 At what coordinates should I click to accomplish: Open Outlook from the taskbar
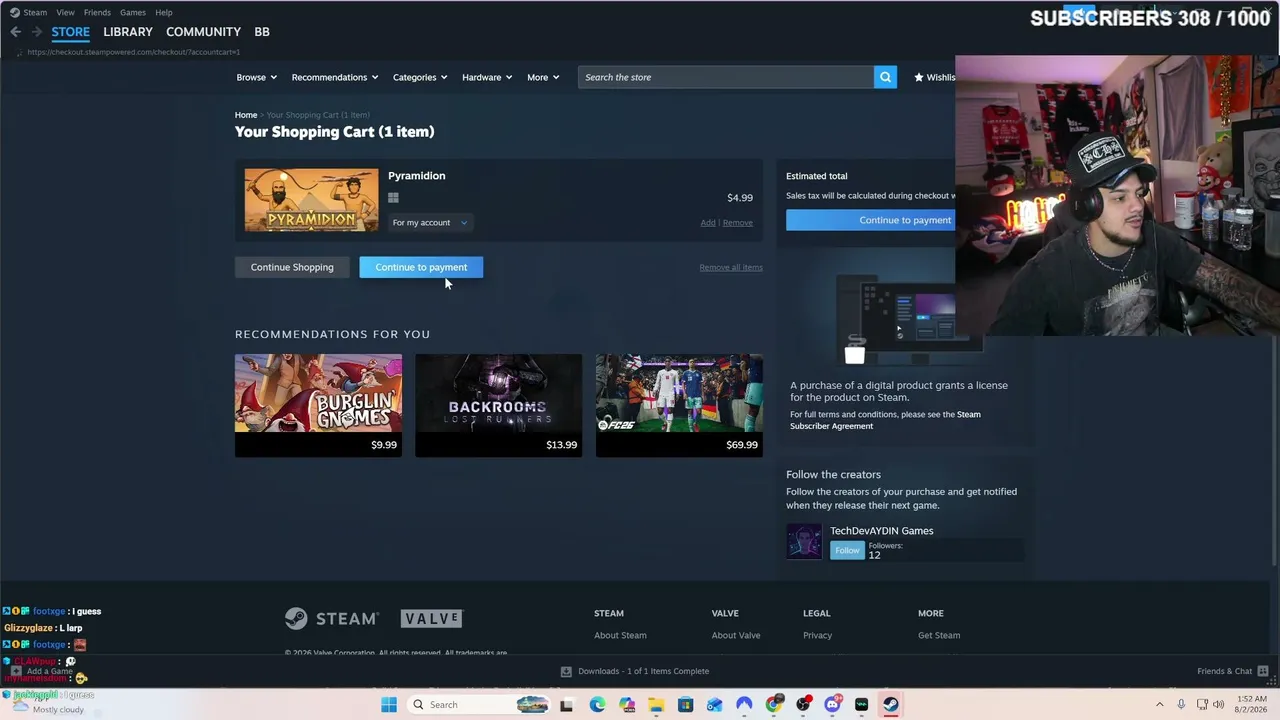pyautogui.click(x=714, y=704)
